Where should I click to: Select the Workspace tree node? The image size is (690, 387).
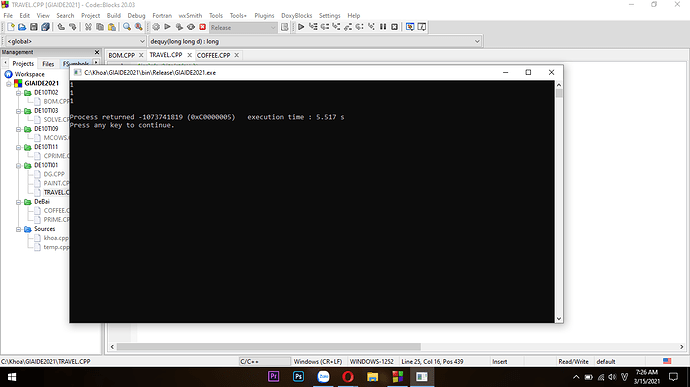point(29,74)
